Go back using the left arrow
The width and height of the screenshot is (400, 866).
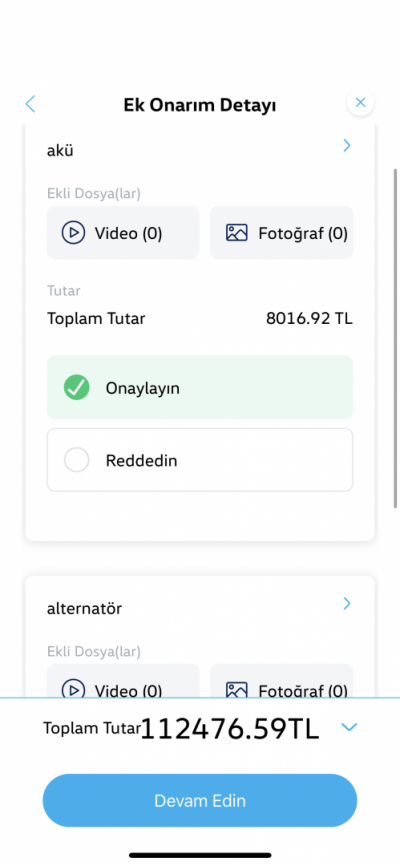(x=30, y=104)
